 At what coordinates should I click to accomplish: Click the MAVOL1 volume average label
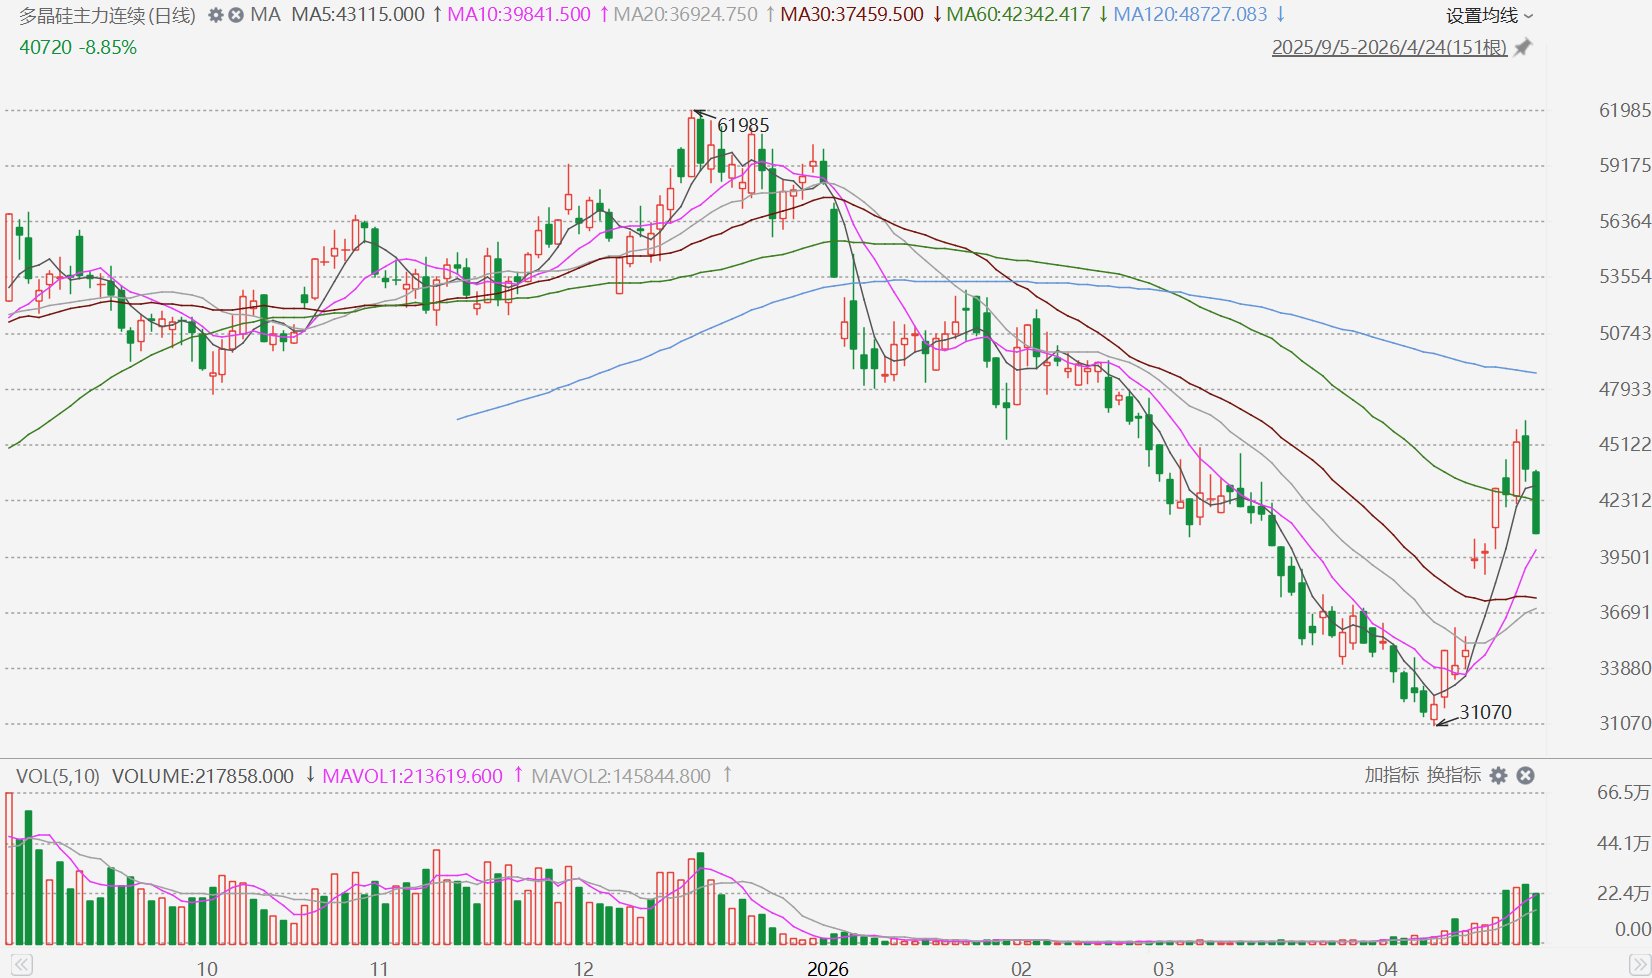[413, 776]
